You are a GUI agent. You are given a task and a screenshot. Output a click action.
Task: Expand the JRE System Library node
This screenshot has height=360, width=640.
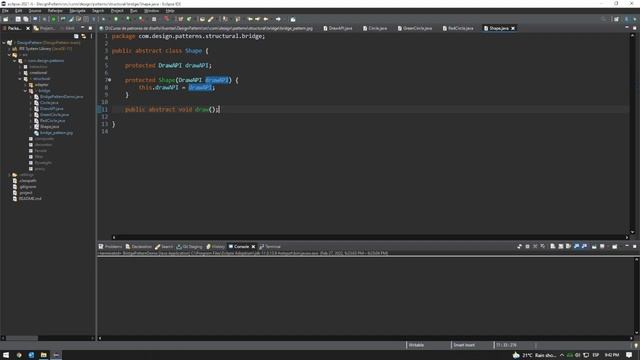coord(9,49)
